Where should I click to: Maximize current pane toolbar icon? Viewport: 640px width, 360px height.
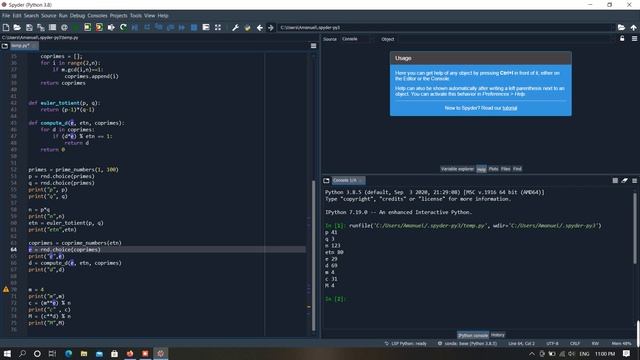point(218,27)
